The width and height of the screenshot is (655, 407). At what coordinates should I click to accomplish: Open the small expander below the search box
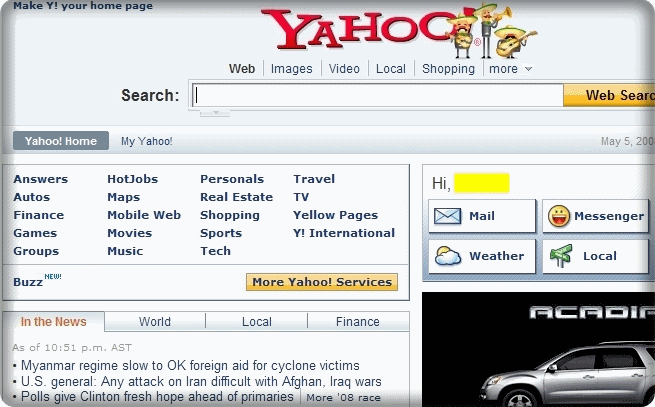pos(215,113)
